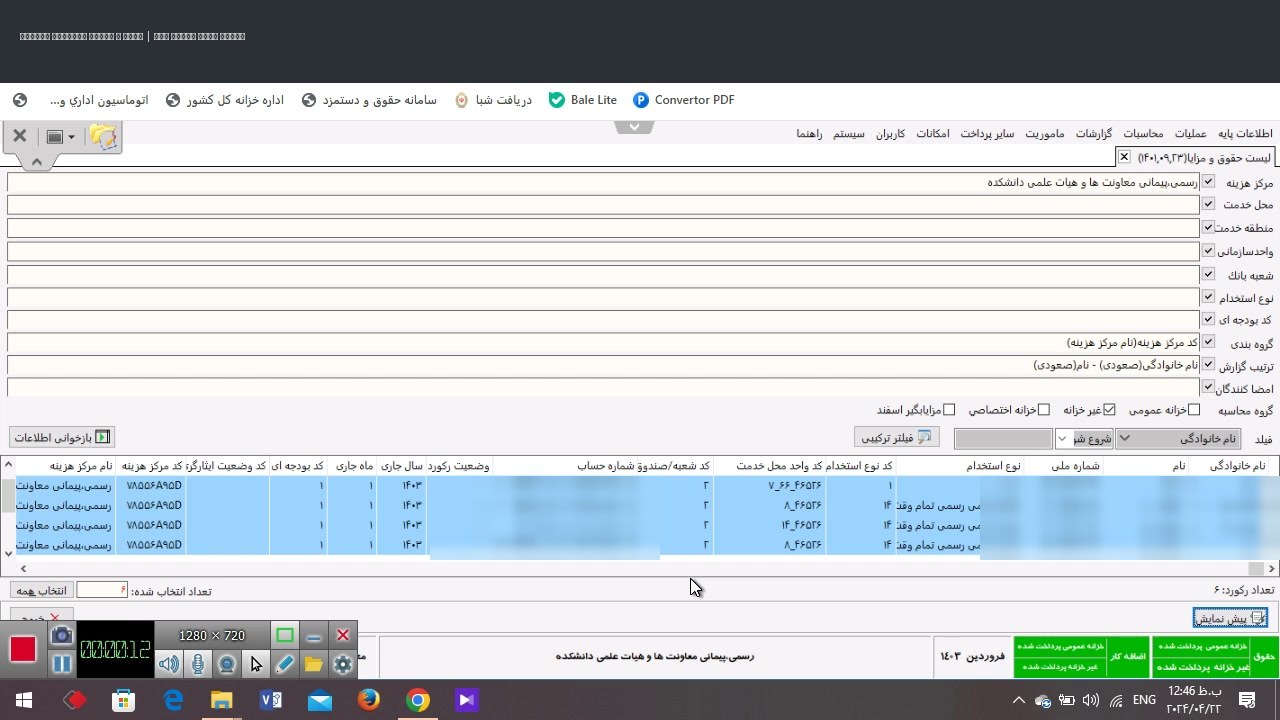Open the Convertor PDF bookmark
The height and width of the screenshot is (720, 1280).
(684, 100)
